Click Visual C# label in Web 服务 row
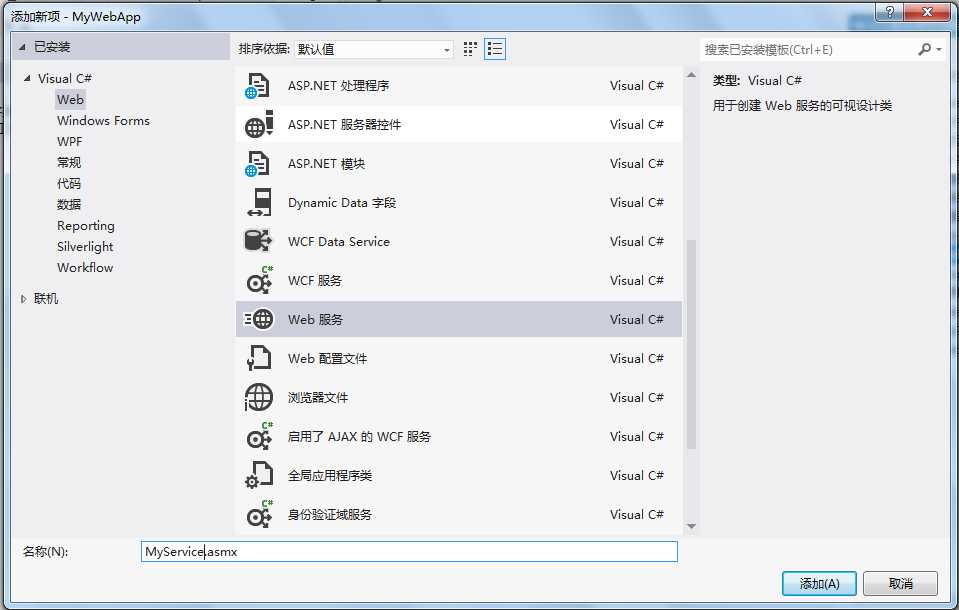This screenshot has height=610, width=959. coord(637,319)
